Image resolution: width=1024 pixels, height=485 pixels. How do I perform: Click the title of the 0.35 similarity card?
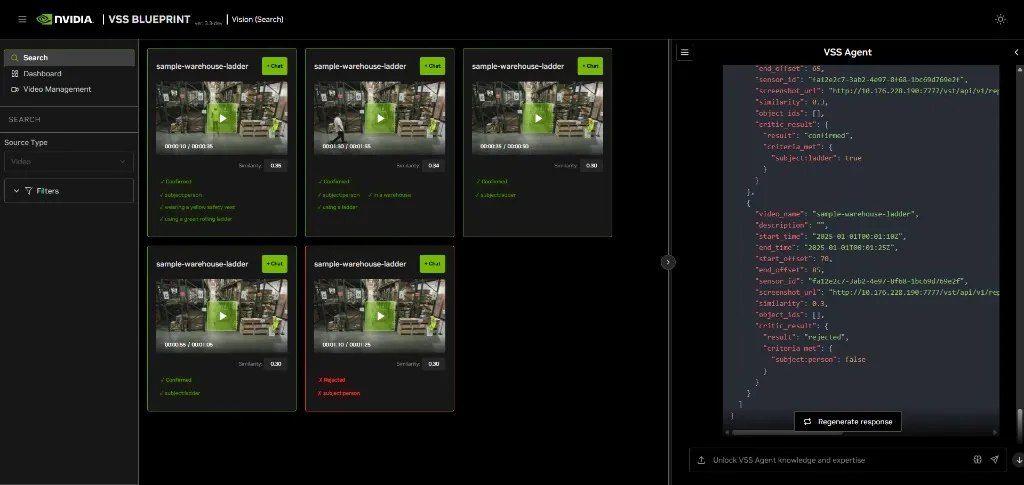pos(202,66)
